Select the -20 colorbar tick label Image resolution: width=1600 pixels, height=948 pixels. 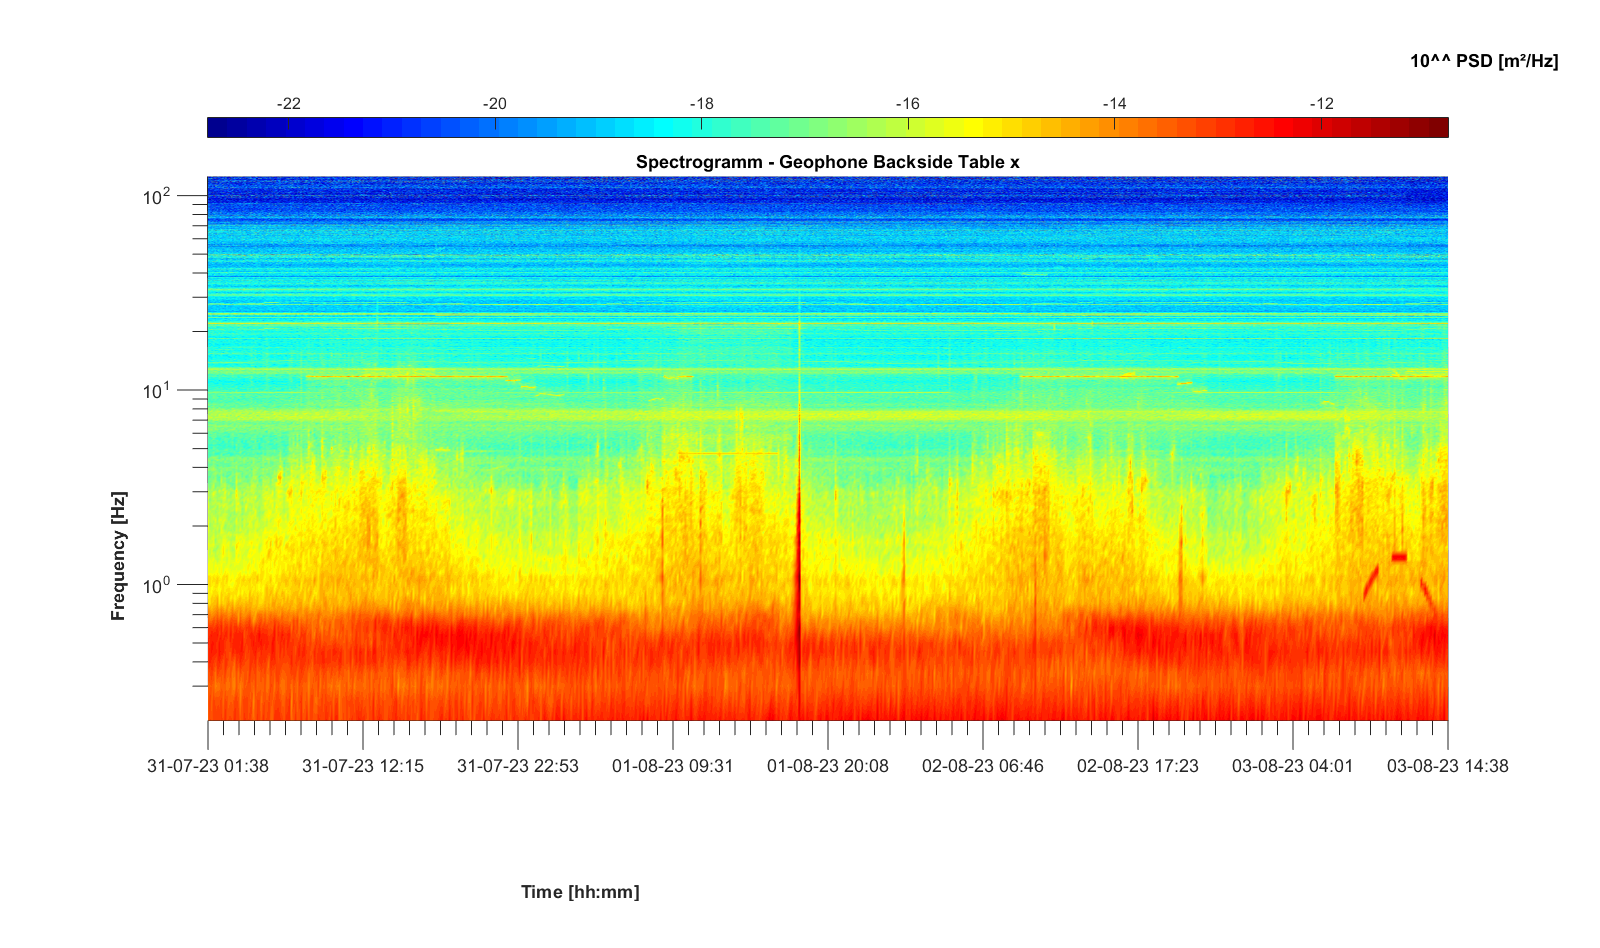(494, 104)
